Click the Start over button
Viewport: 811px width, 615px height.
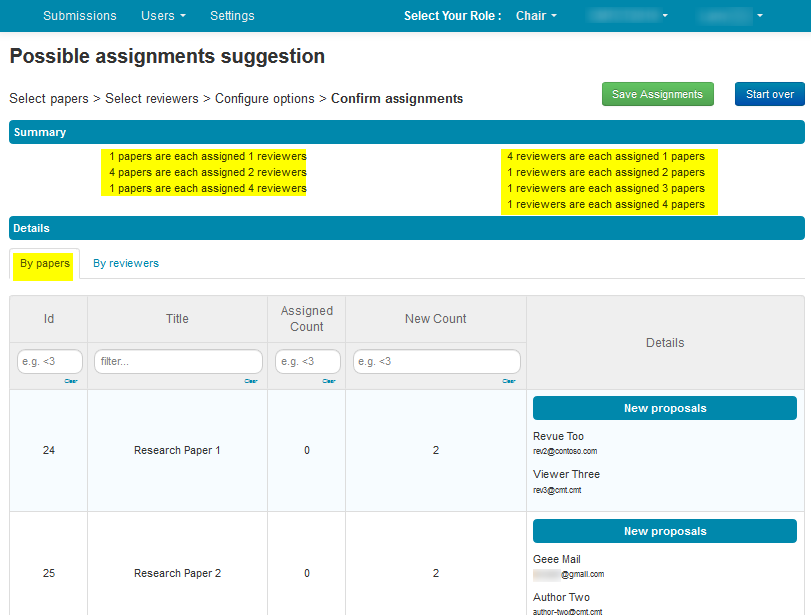770,94
